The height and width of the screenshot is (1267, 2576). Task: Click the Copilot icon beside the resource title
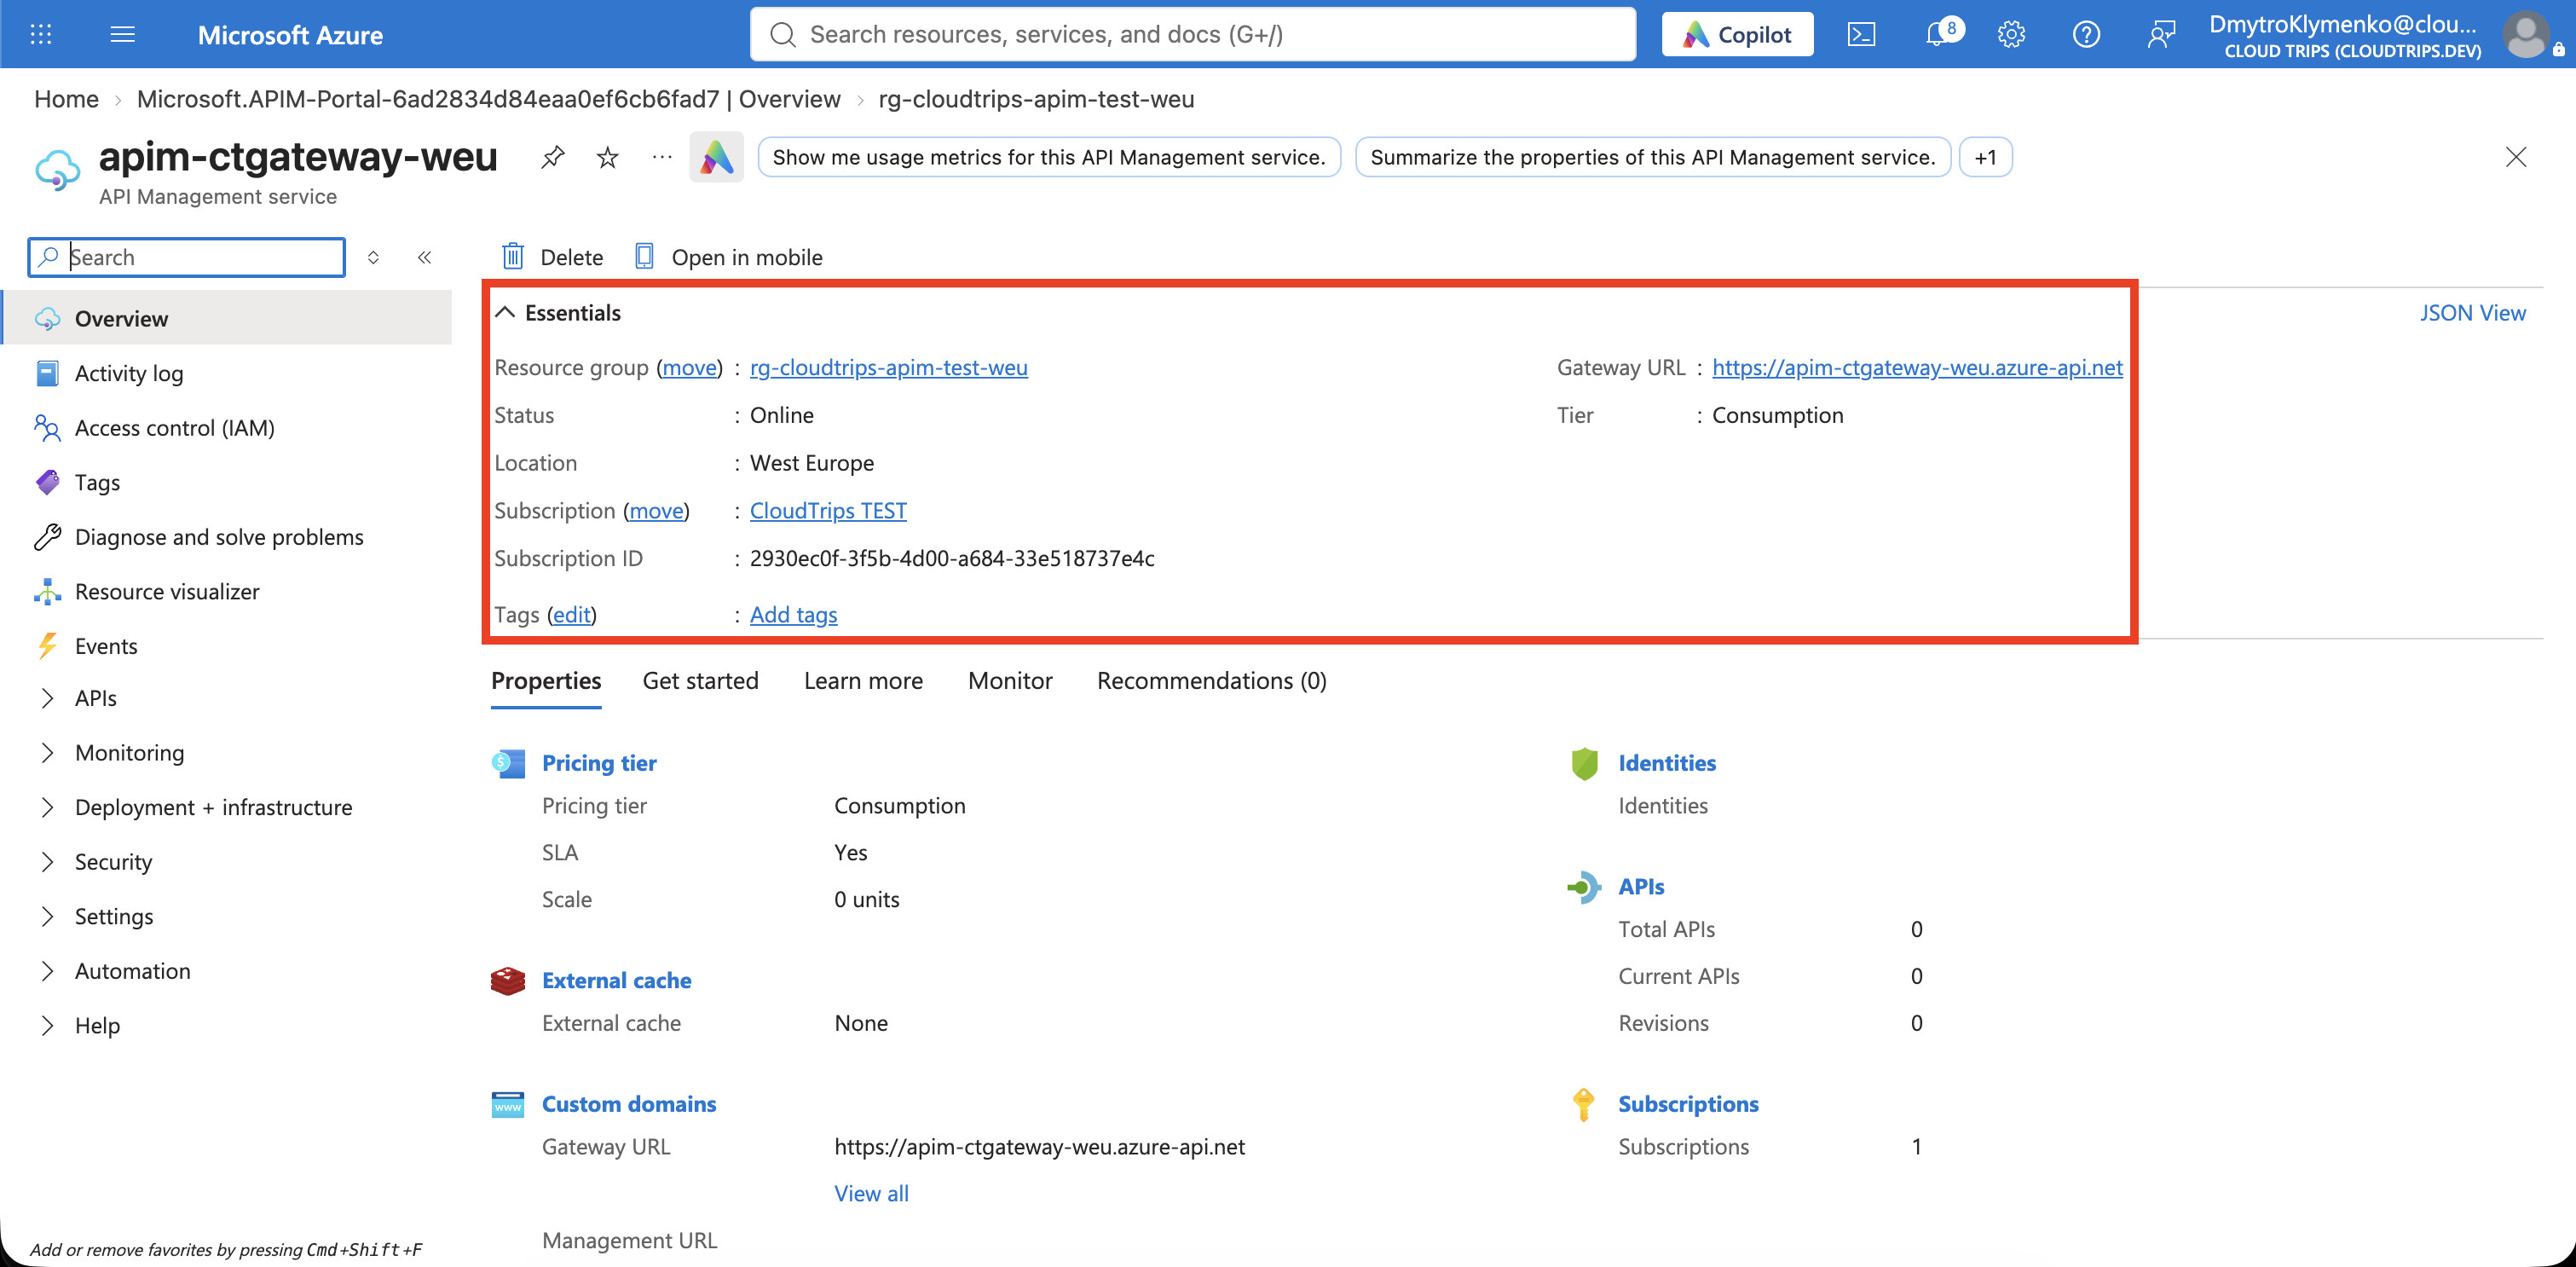pos(717,157)
